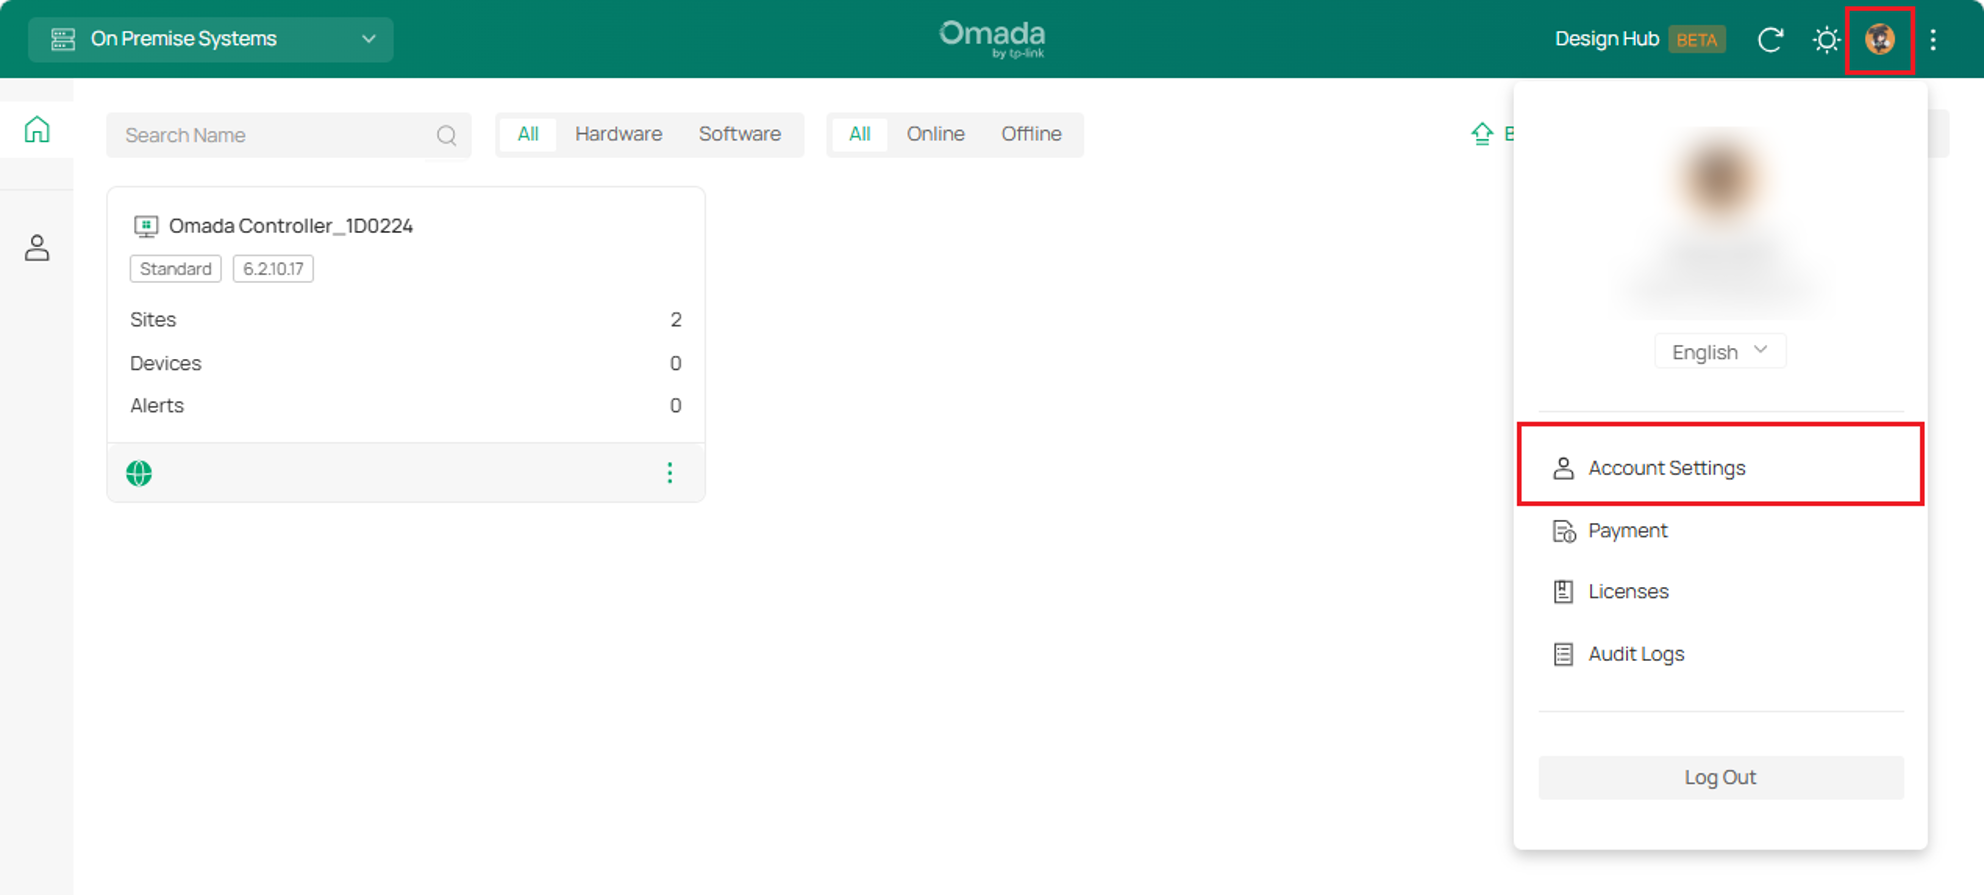Open Licenses menu item
Screen dimensions: 1984x895
coord(1720,592)
